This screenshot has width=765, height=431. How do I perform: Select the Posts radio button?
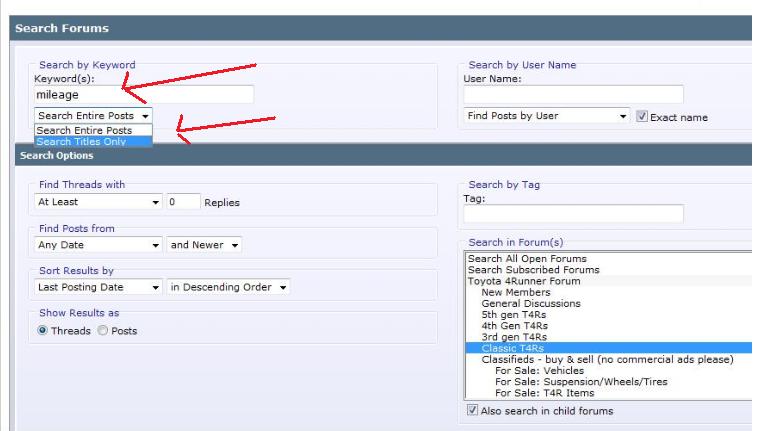pyautogui.click(x=102, y=330)
